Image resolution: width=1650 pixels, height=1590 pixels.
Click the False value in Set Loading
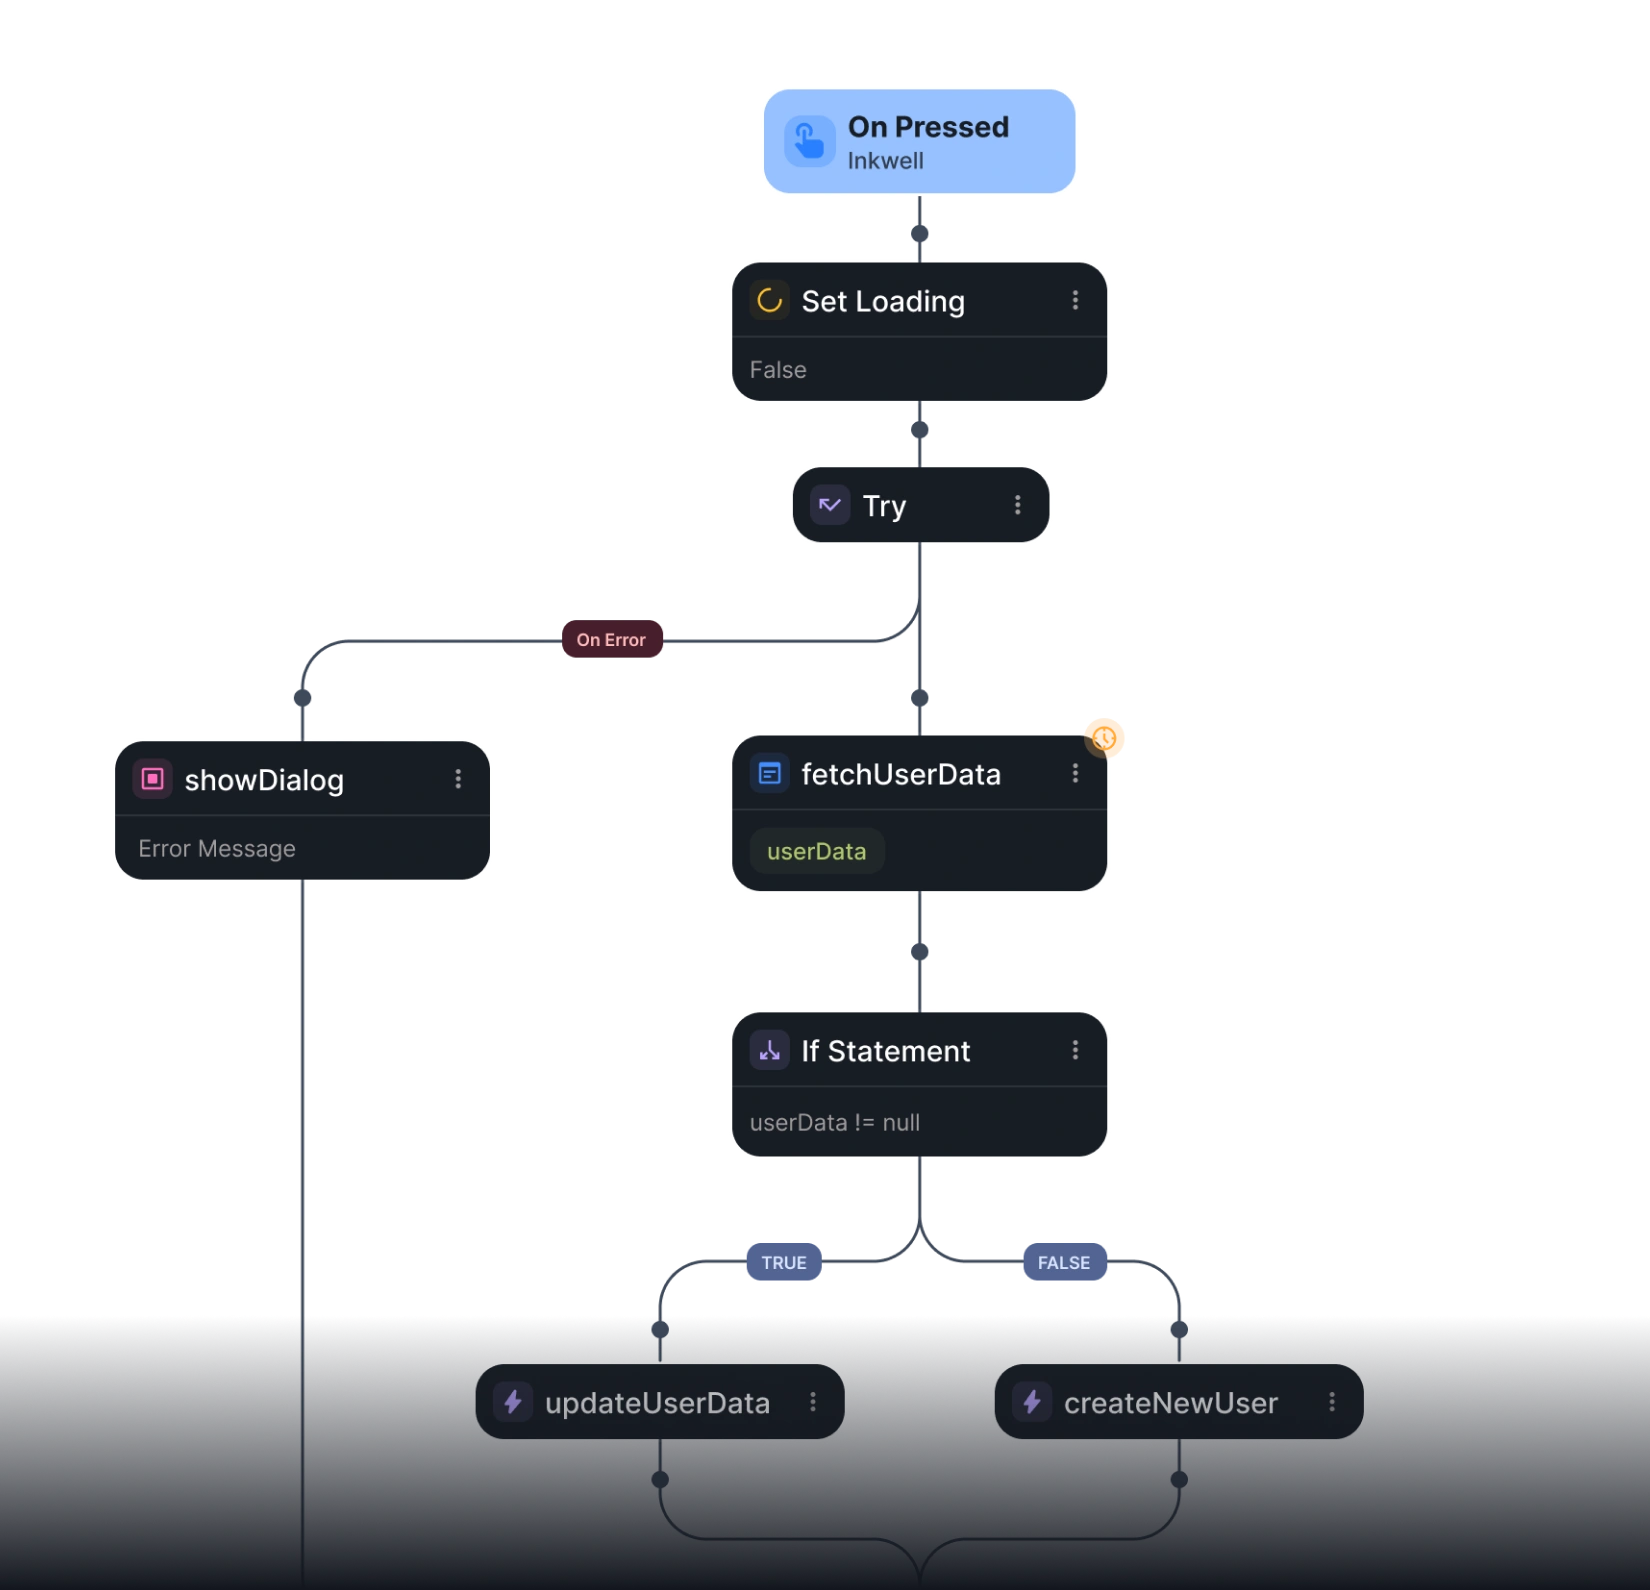pos(778,369)
